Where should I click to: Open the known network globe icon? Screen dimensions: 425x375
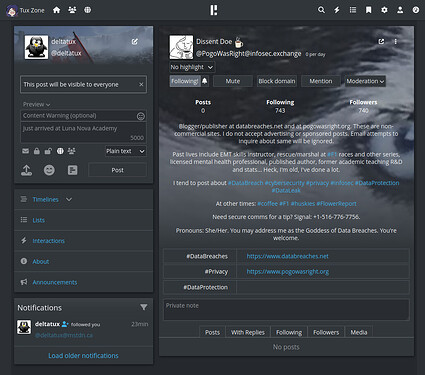(87, 10)
